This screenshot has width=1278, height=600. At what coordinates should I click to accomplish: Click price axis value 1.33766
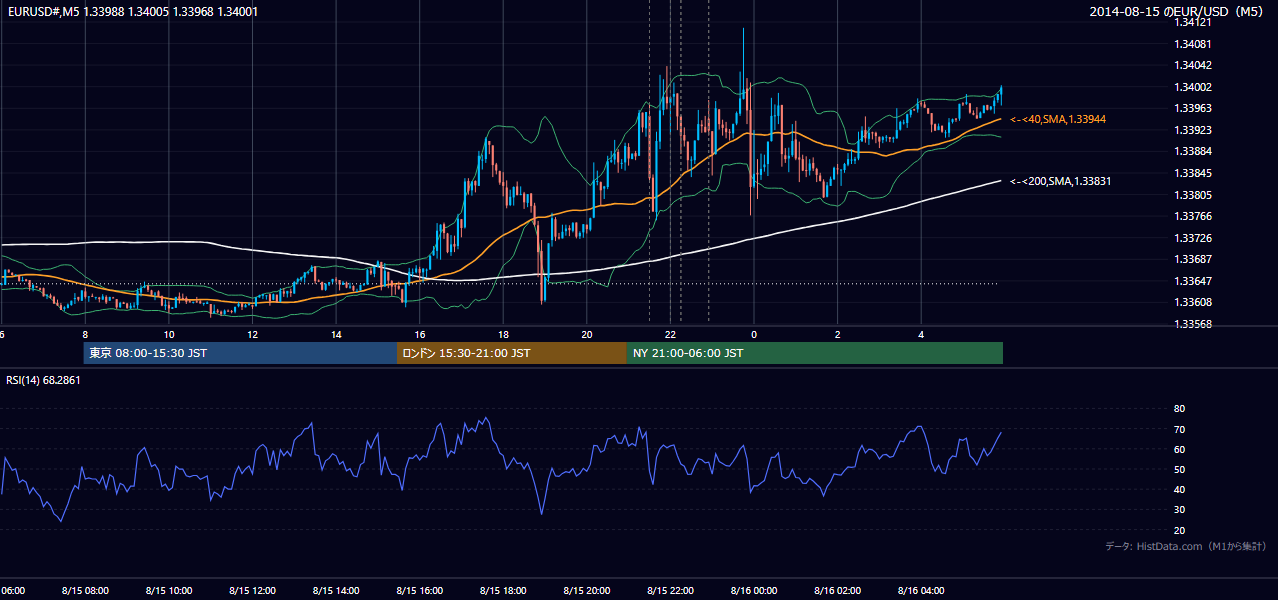[x=1194, y=216]
